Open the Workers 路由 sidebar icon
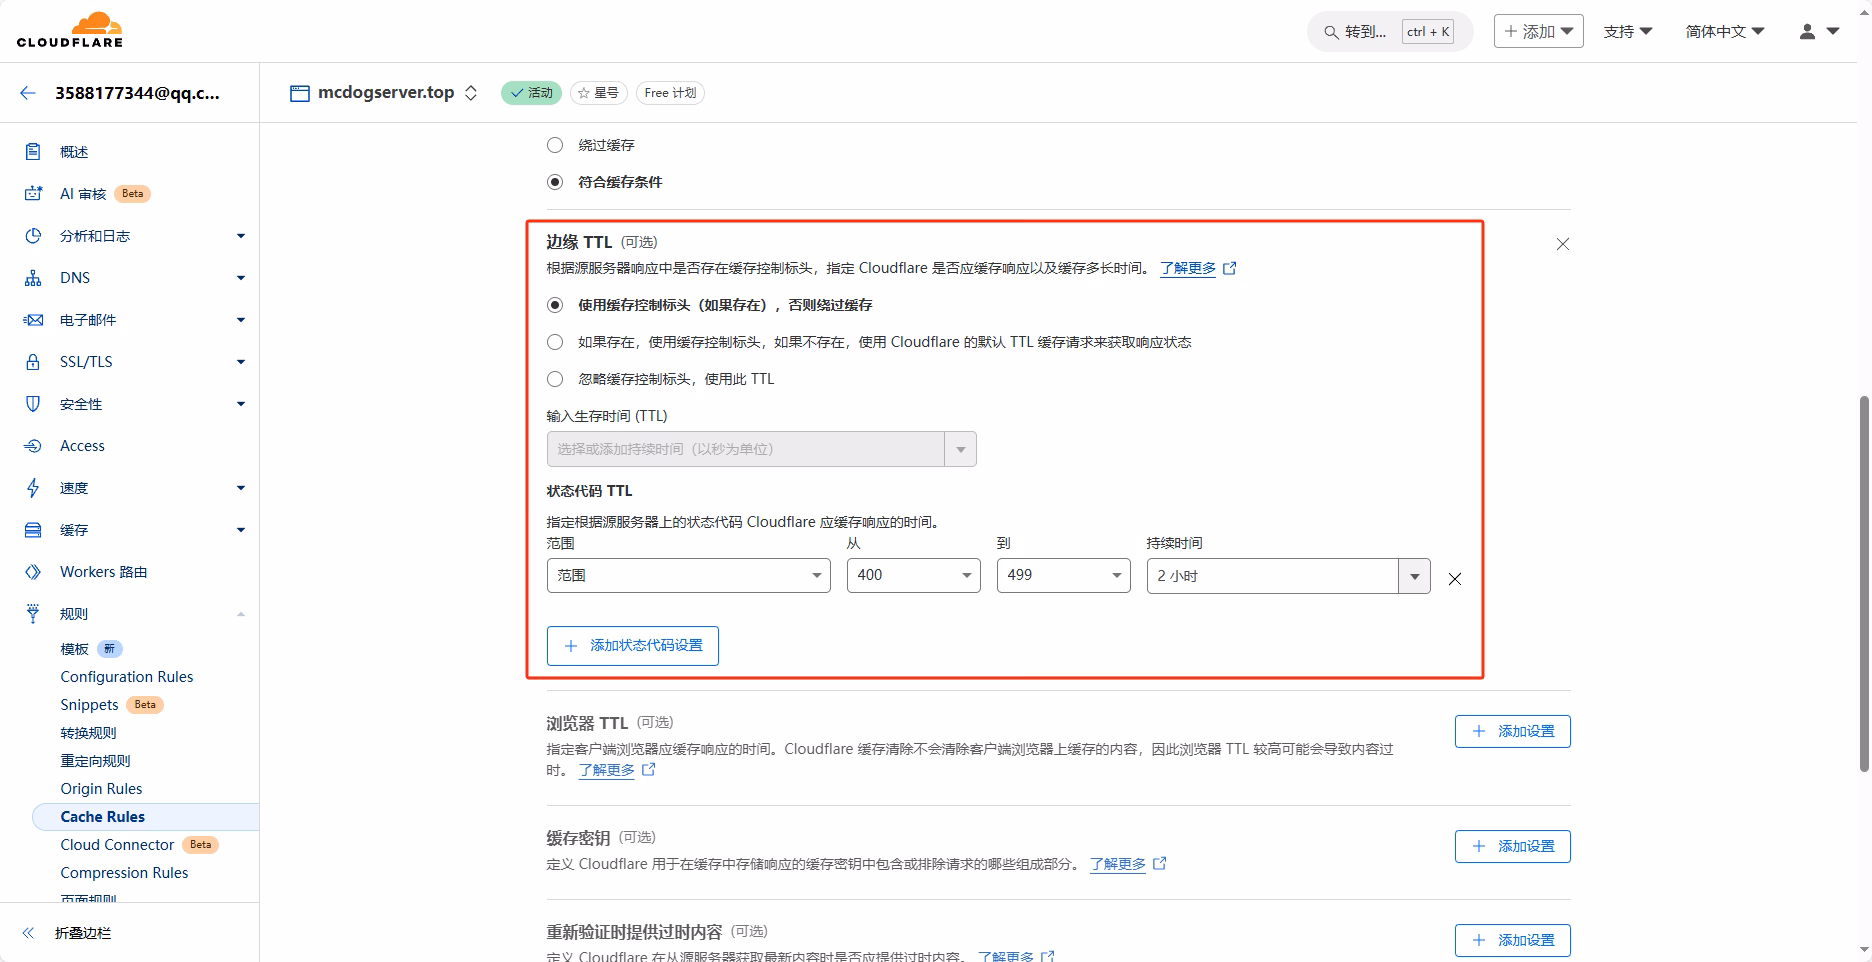 coord(33,572)
